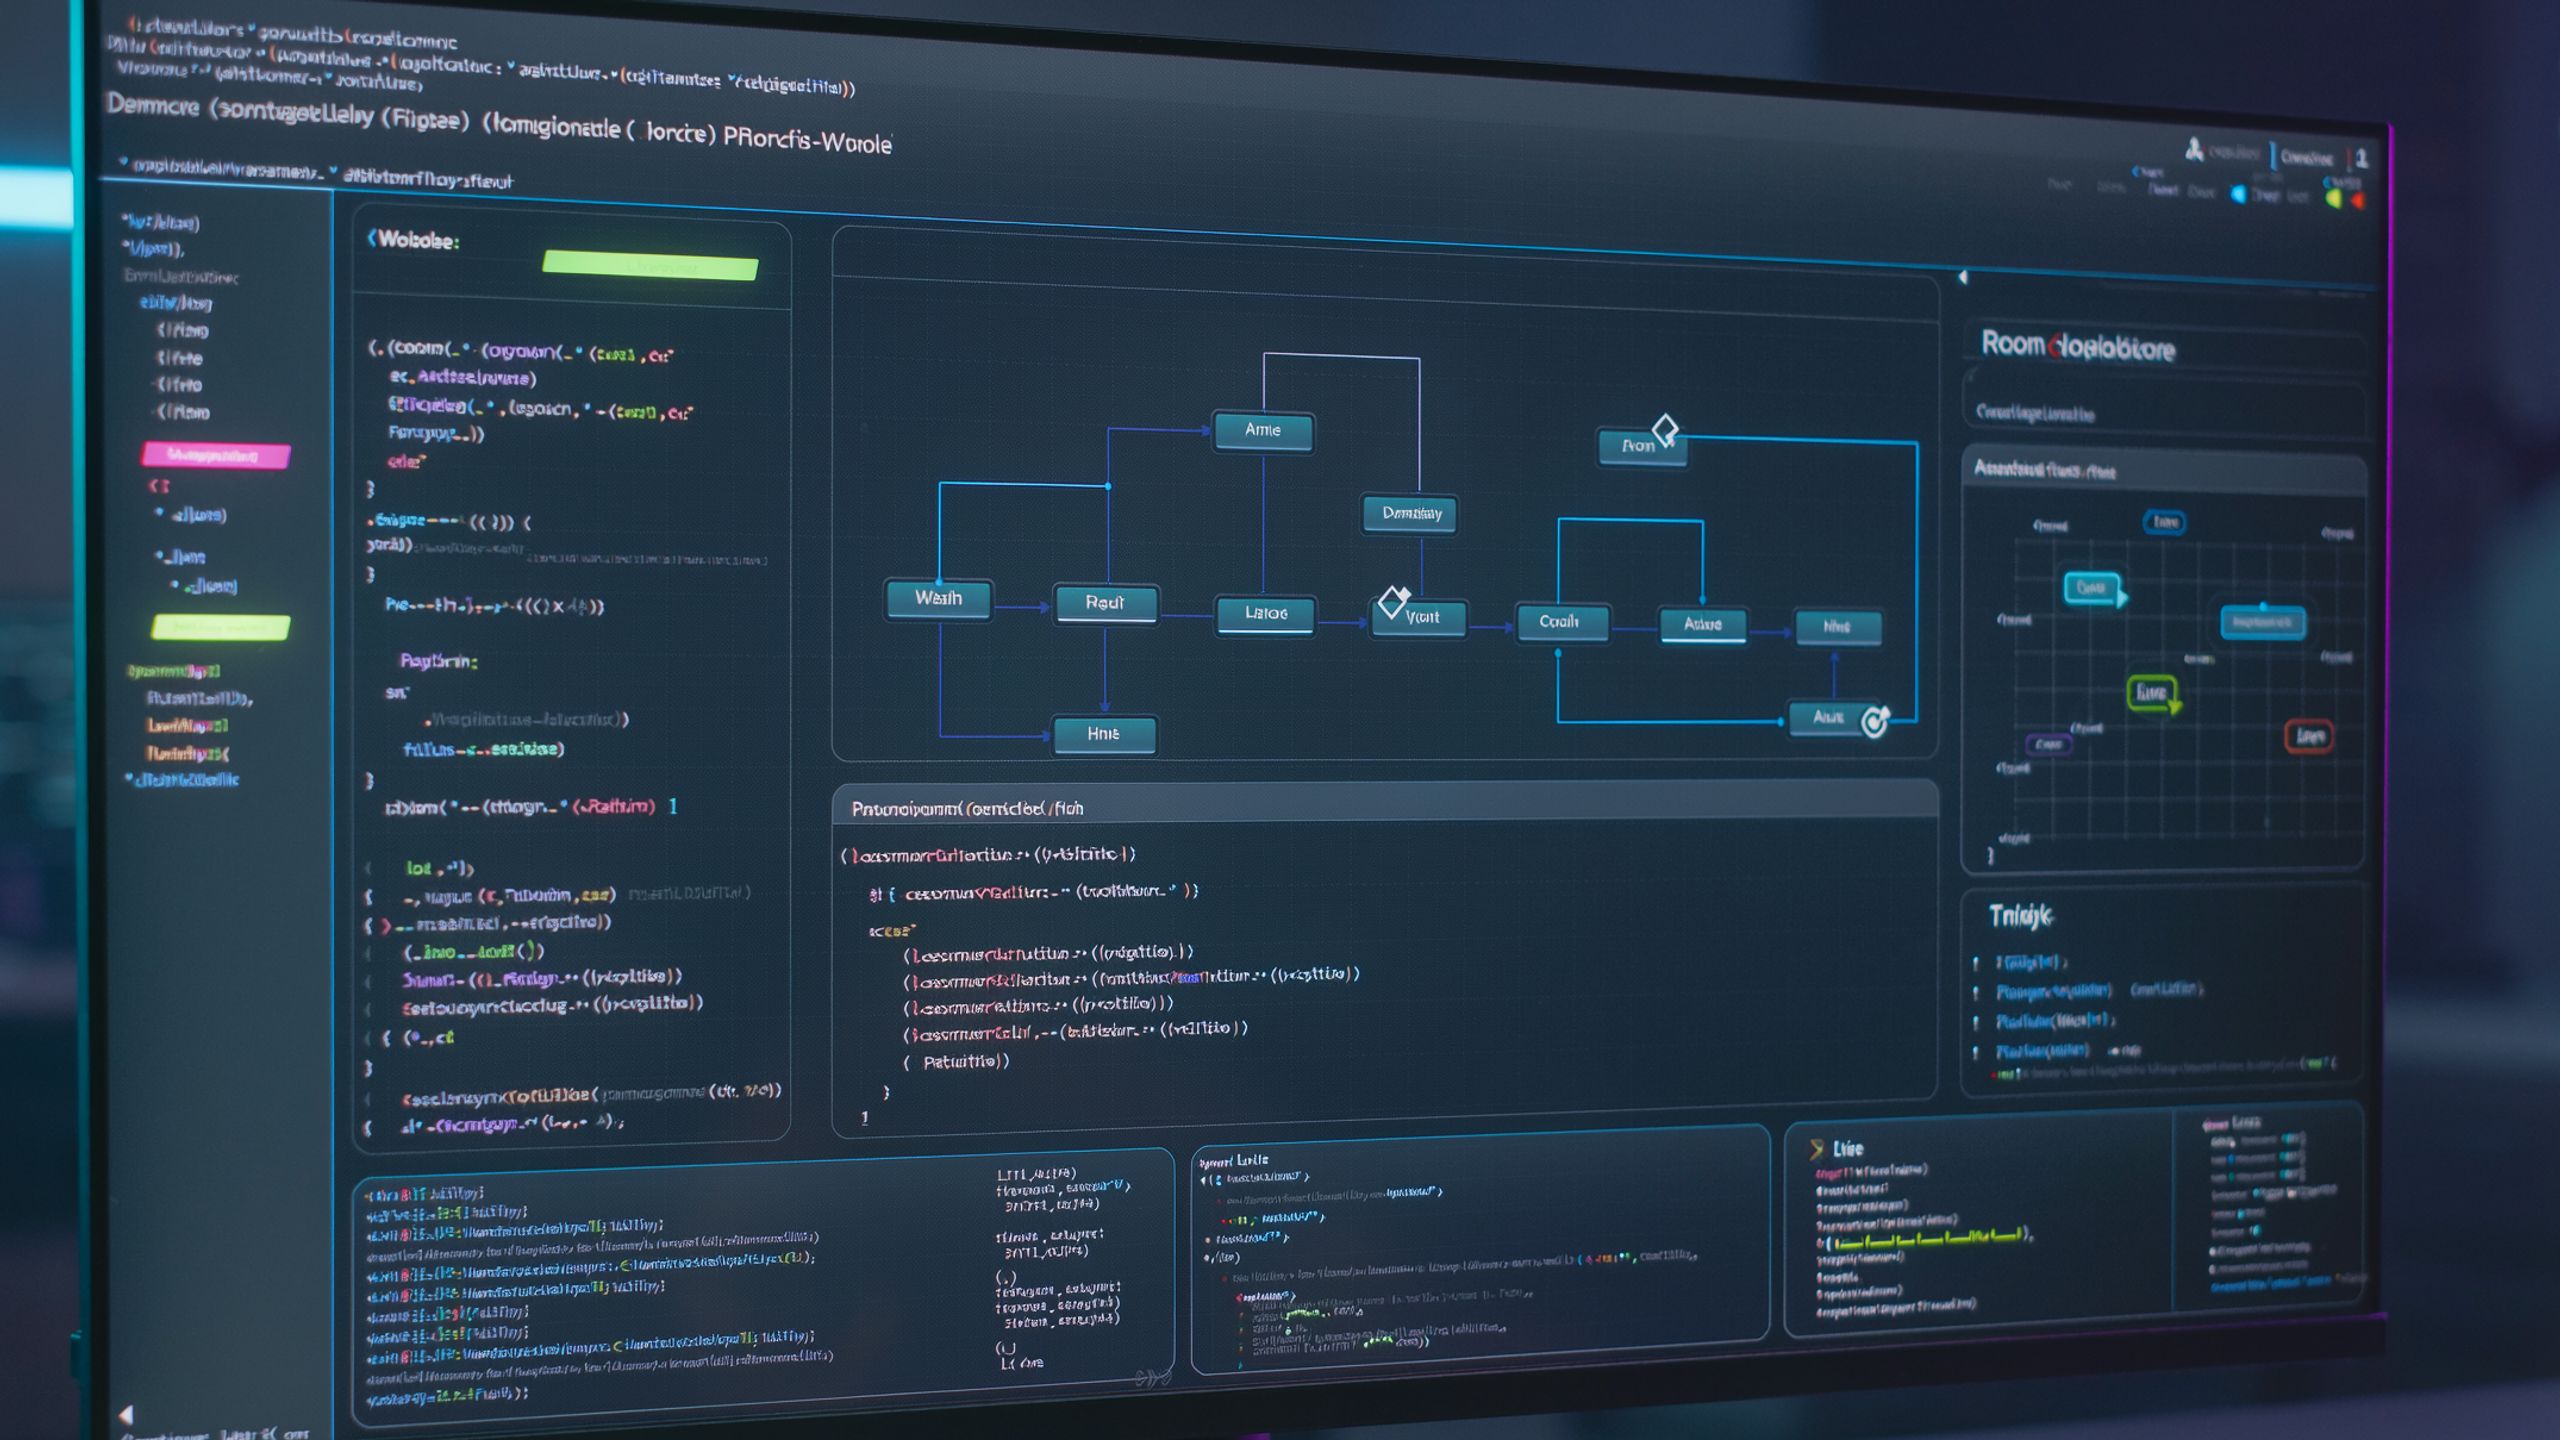2560x1440 pixels.
Task: Click the white collapse triangle above the Room panel
Action: click(1963, 277)
